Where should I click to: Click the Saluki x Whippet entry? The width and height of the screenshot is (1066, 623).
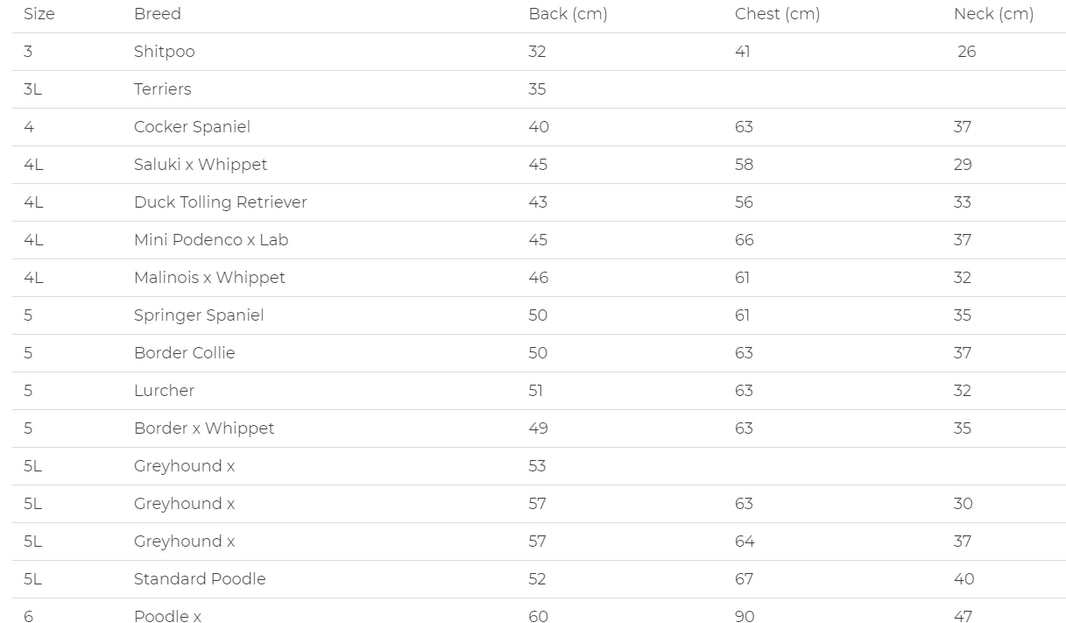(x=200, y=165)
